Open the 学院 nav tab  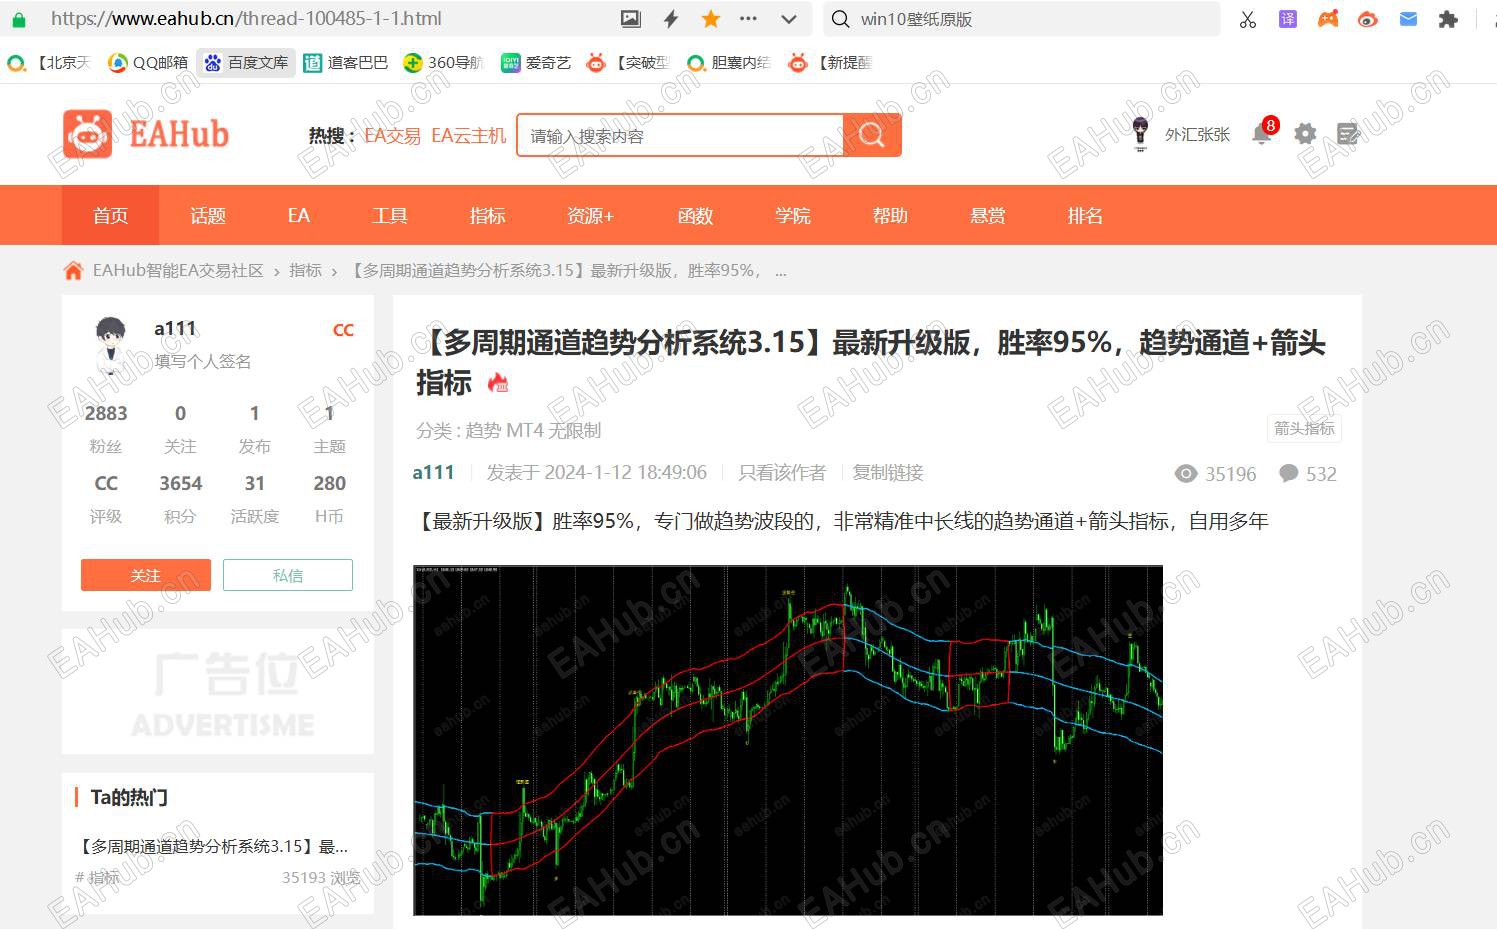pos(793,215)
